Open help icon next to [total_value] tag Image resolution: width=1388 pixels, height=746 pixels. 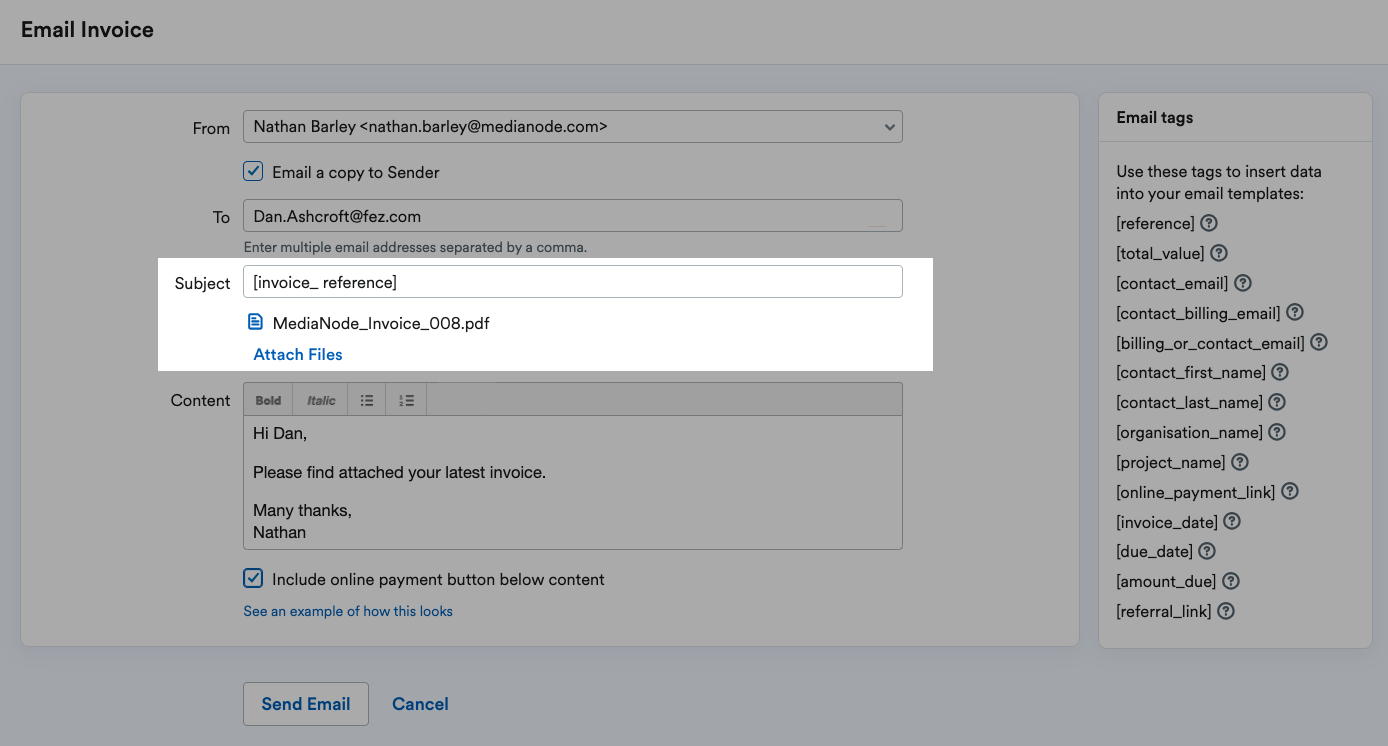point(1219,253)
